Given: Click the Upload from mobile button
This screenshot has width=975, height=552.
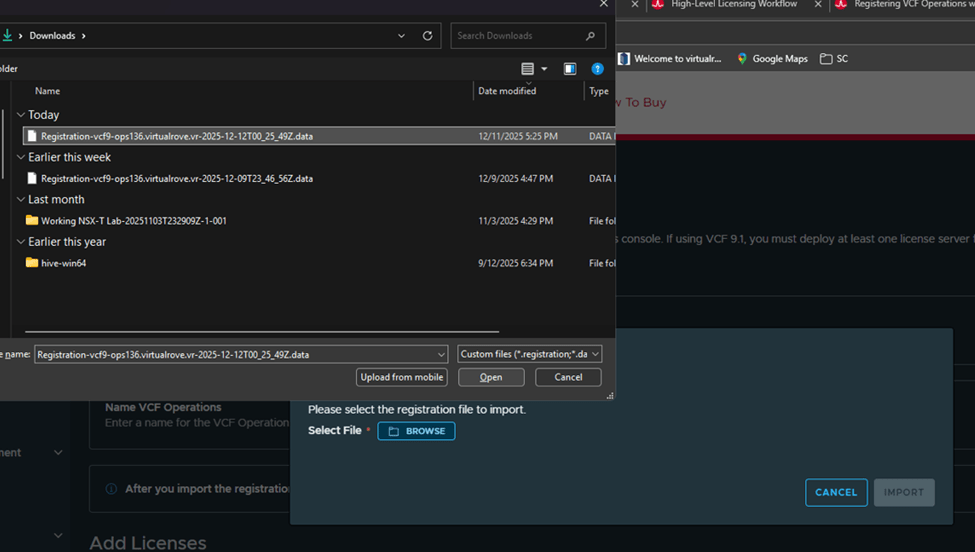Looking at the screenshot, I should pos(401,377).
